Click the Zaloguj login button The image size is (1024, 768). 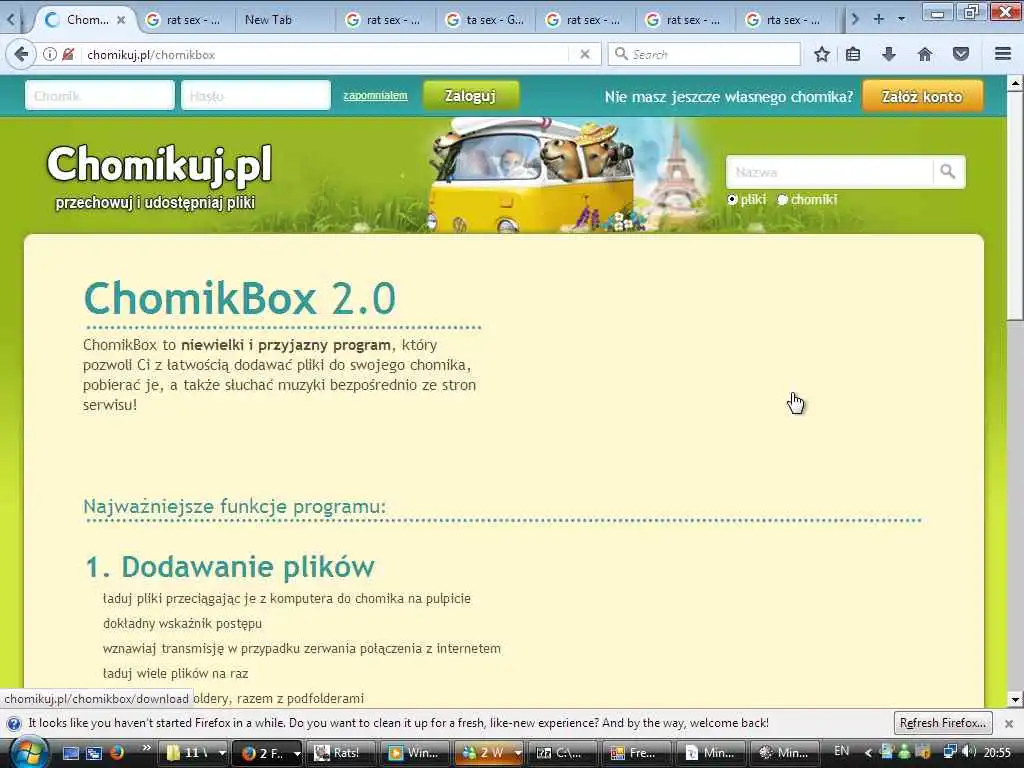click(x=471, y=96)
